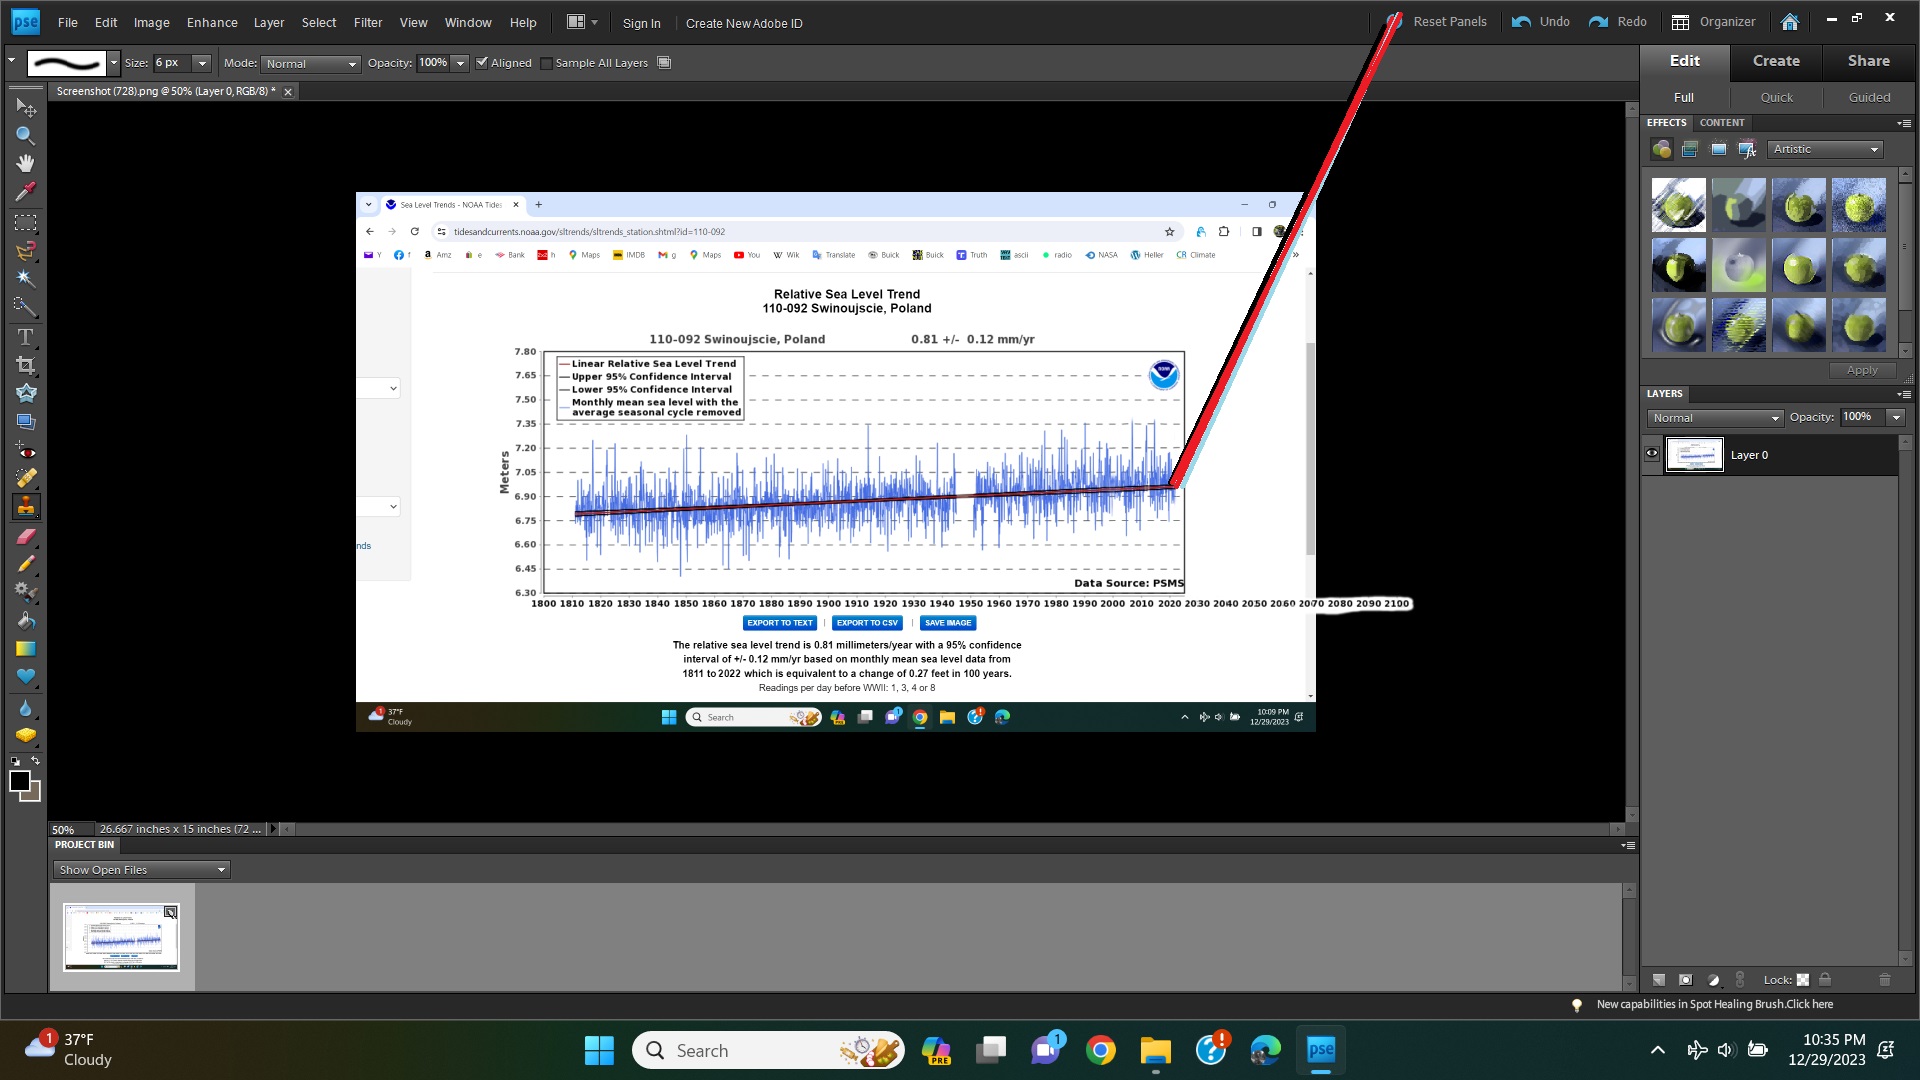Hide Layer 0 with eye icon
Image resolution: width=1920 pixels, height=1080 pixels.
coord(1652,454)
